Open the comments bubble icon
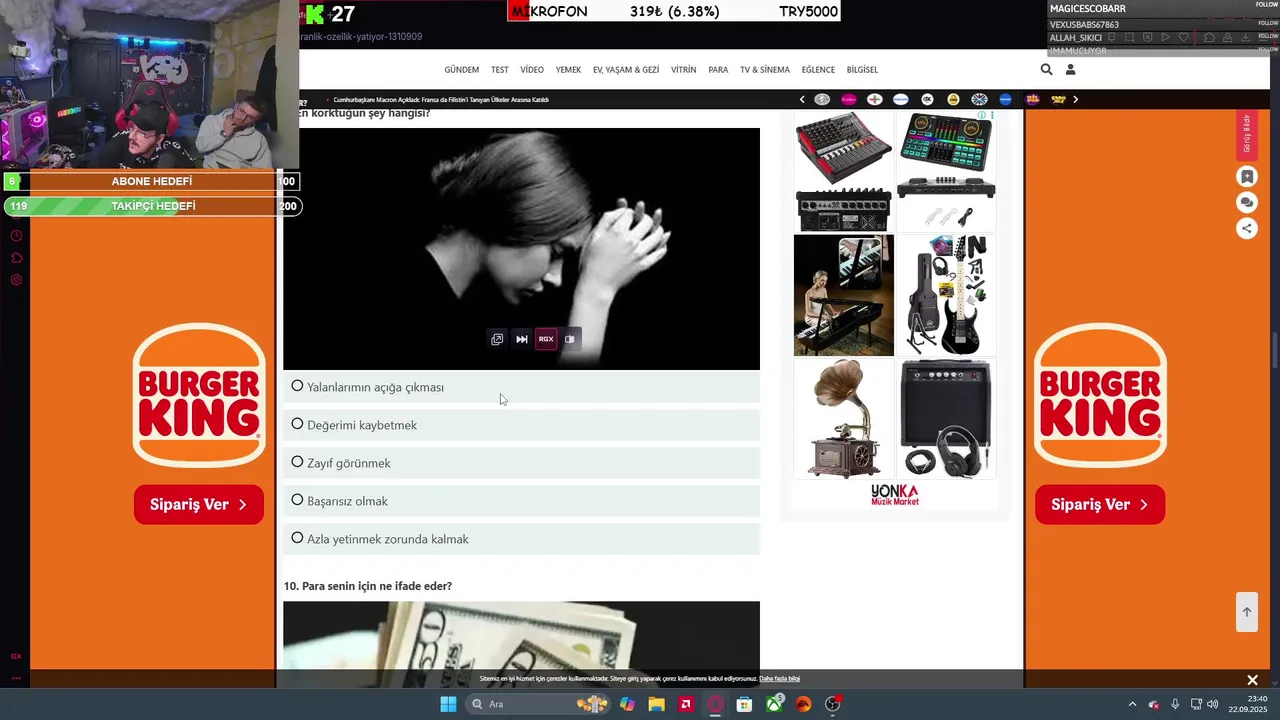 point(1246,203)
